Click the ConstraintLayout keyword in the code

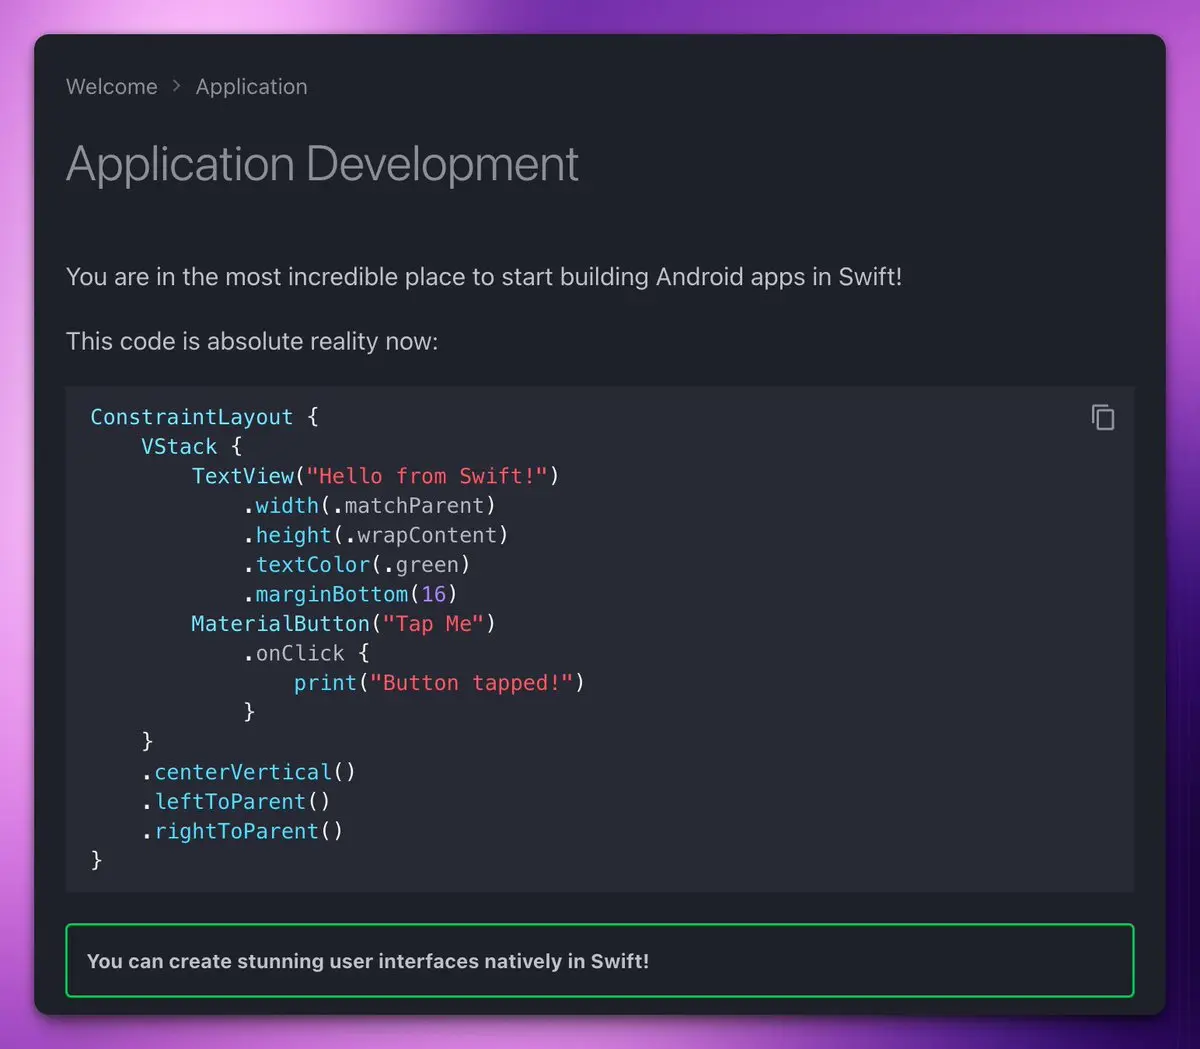(191, 417)
